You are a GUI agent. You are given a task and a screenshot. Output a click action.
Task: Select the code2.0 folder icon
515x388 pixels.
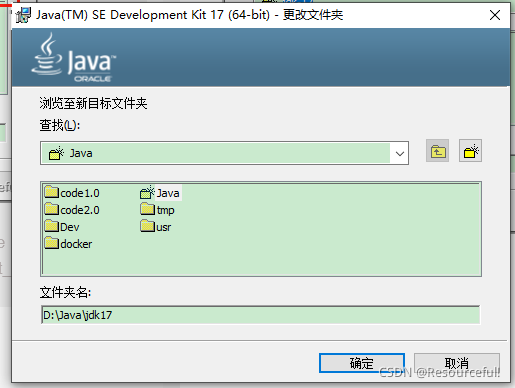51,209
